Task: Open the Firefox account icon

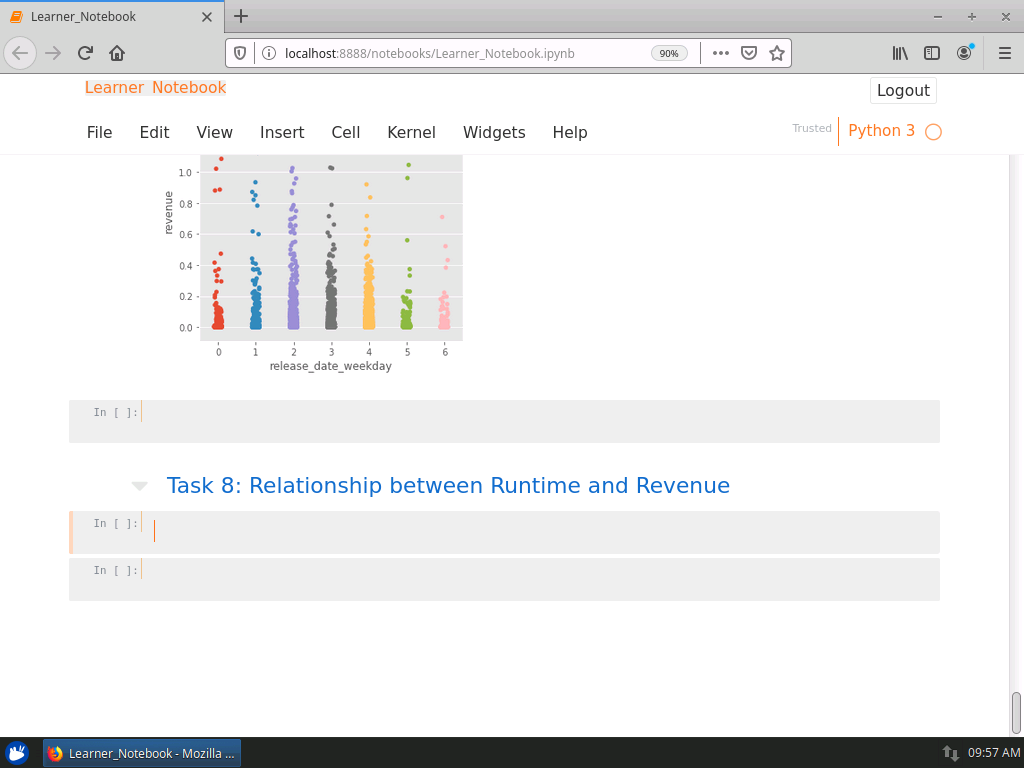Action: point(965,53)
